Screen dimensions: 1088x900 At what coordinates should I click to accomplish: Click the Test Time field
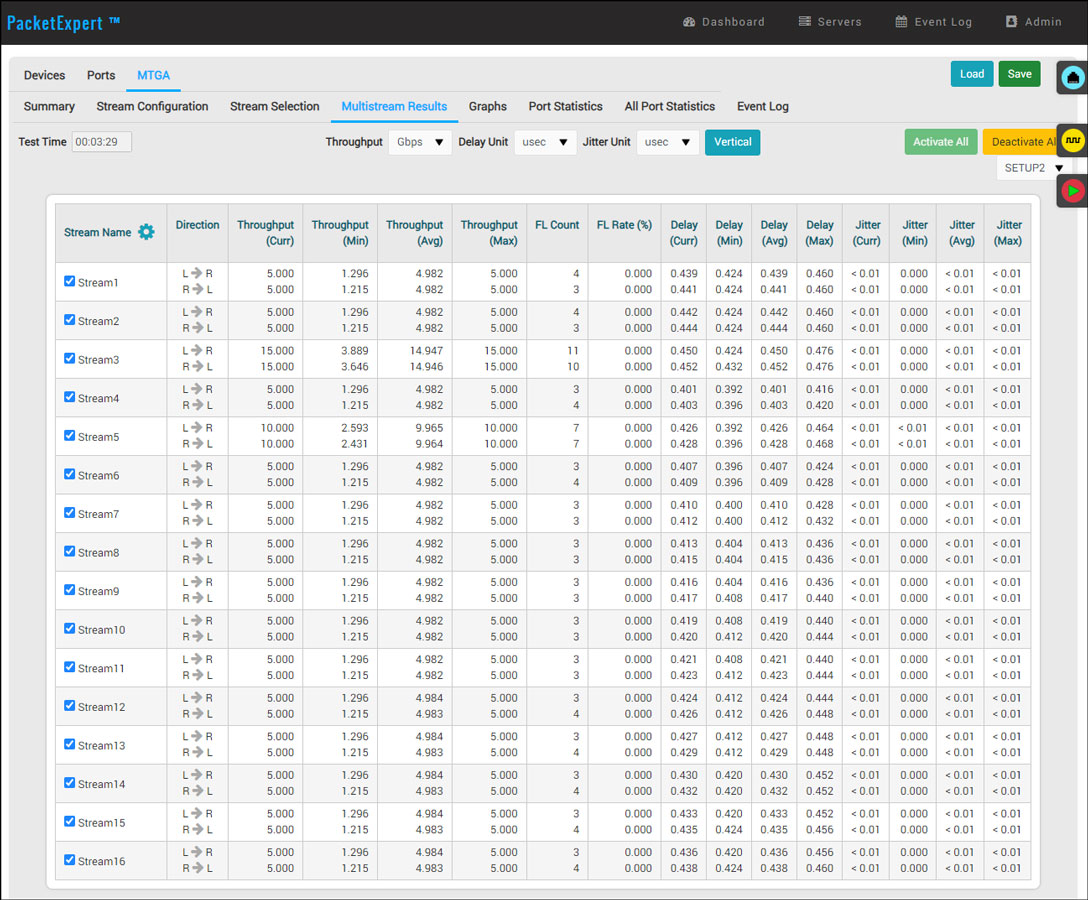(x=101, y=142)
